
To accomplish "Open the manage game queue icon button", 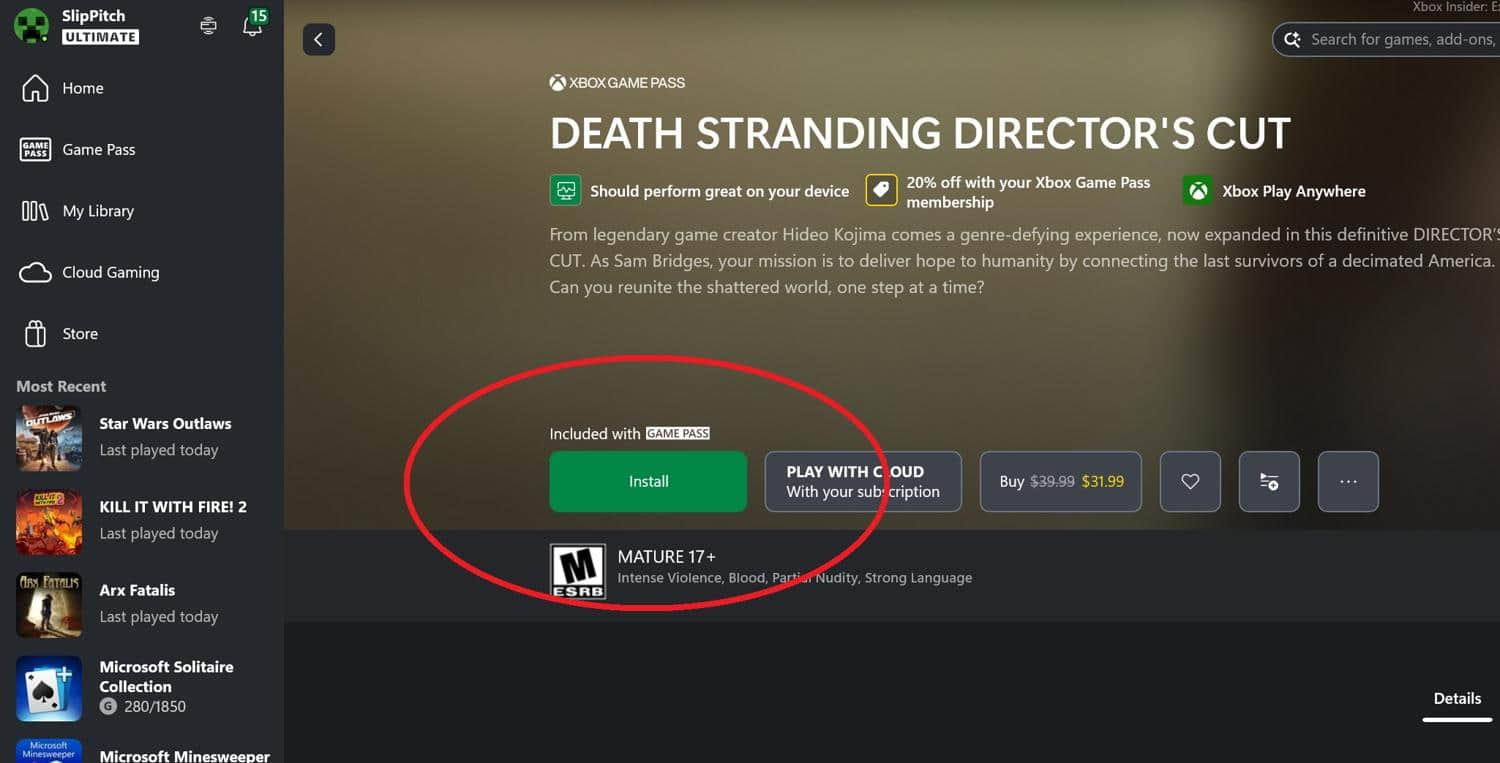I will click(1268, 482).
